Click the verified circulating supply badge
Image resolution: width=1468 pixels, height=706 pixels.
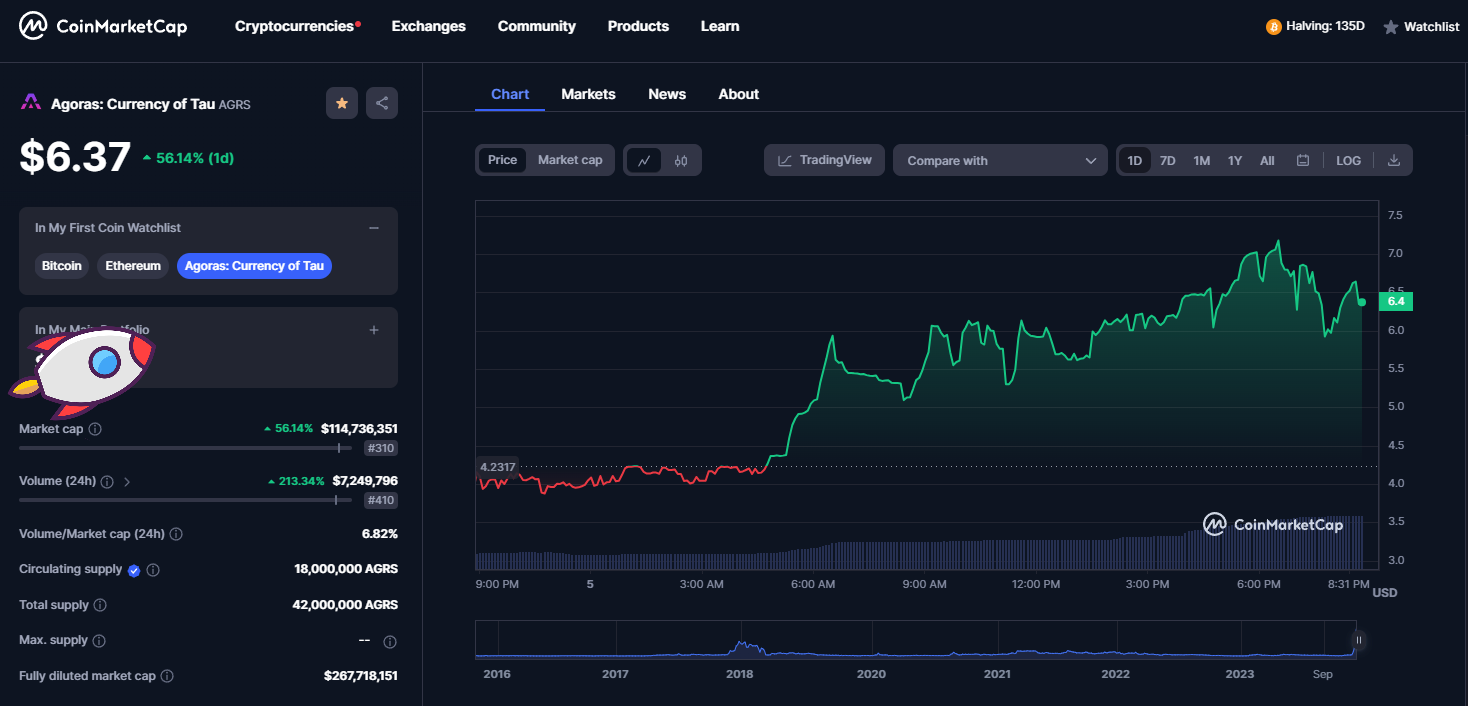pos(133,570)
